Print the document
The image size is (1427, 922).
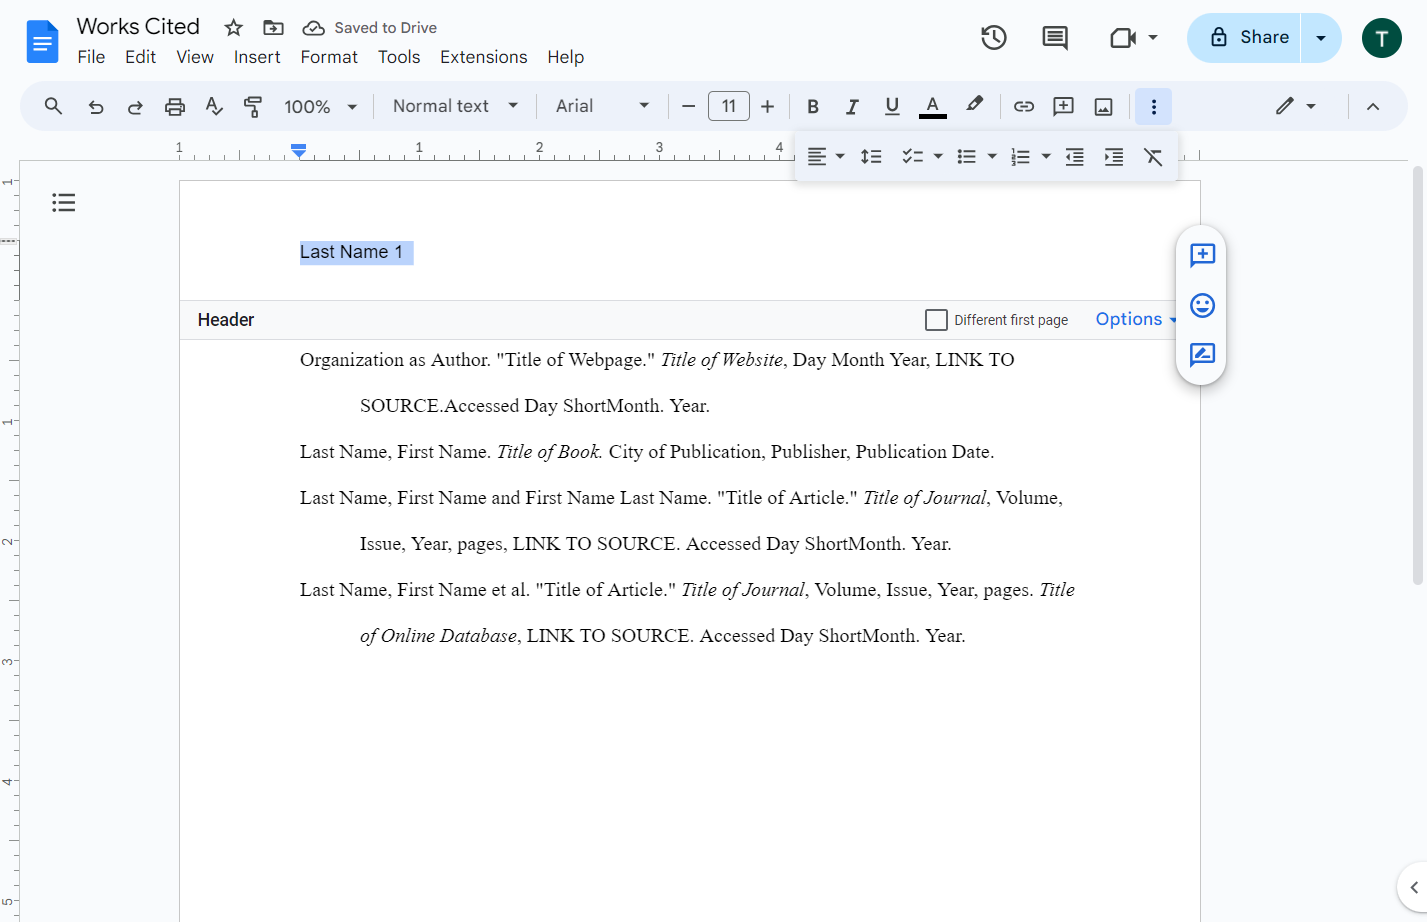[175, 106]
